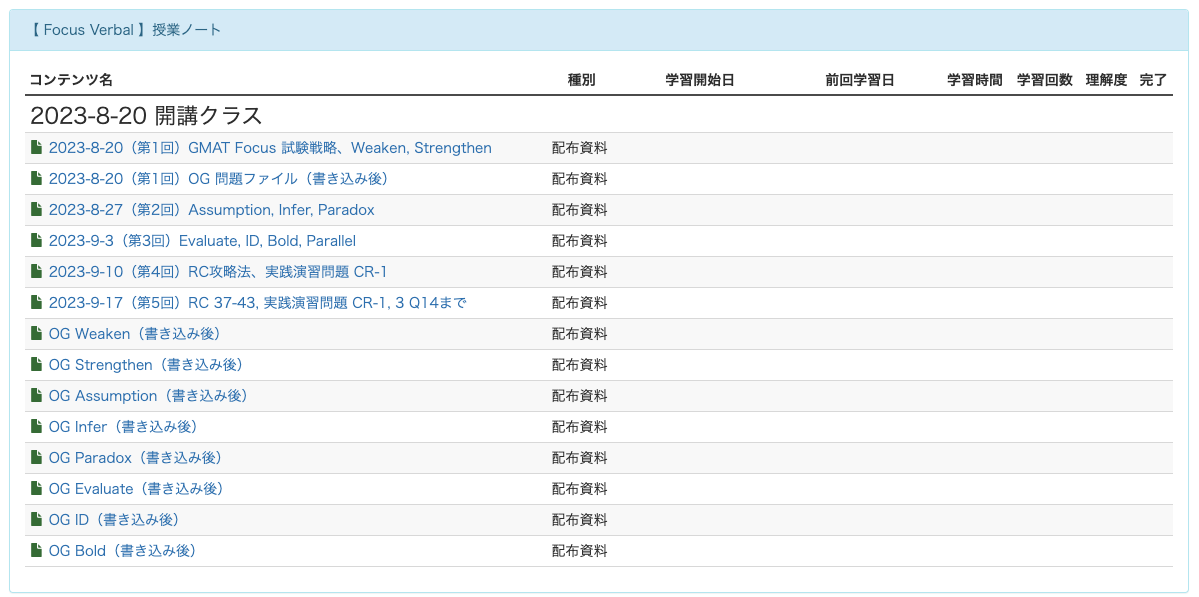
Task: Click the 学習開始日 column header
Action: tap(700, 80)
